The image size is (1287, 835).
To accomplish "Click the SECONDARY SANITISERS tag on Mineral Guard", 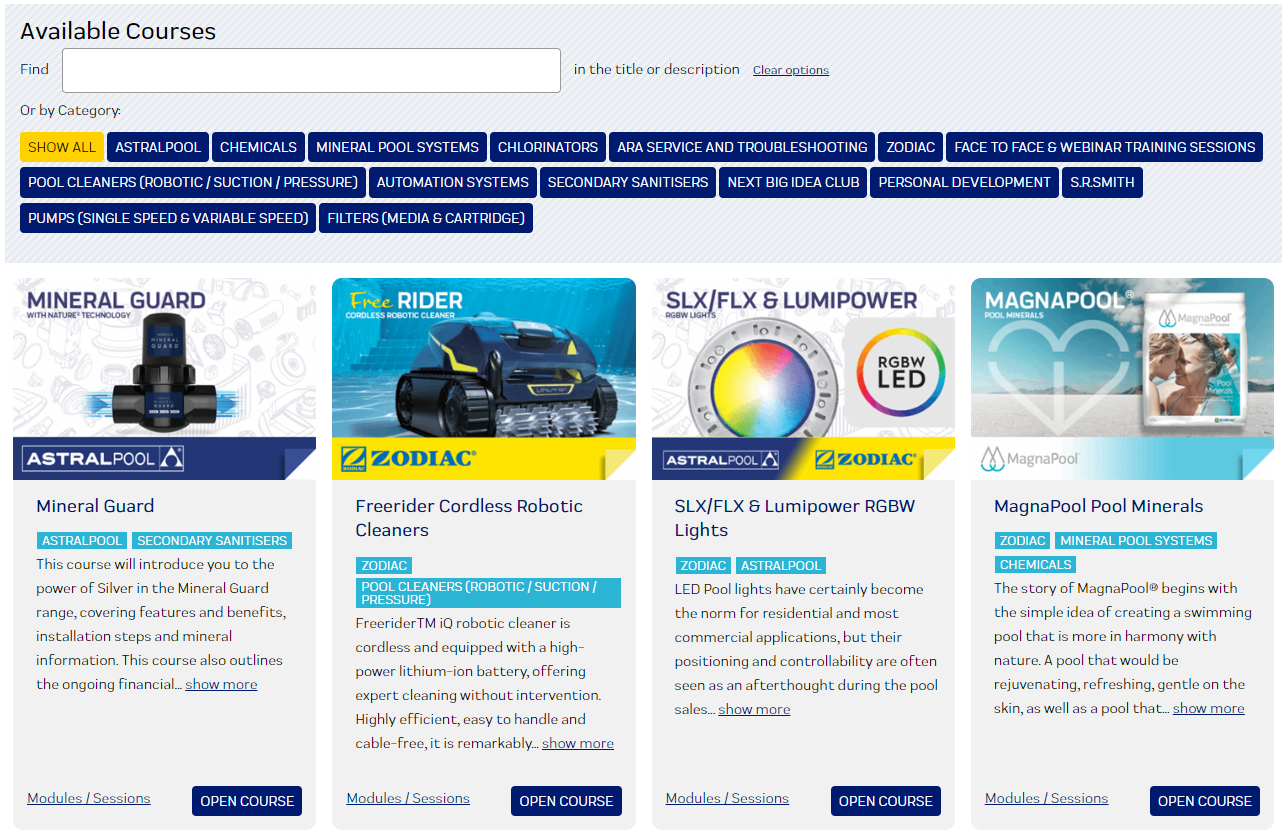I will click(212, 540).
